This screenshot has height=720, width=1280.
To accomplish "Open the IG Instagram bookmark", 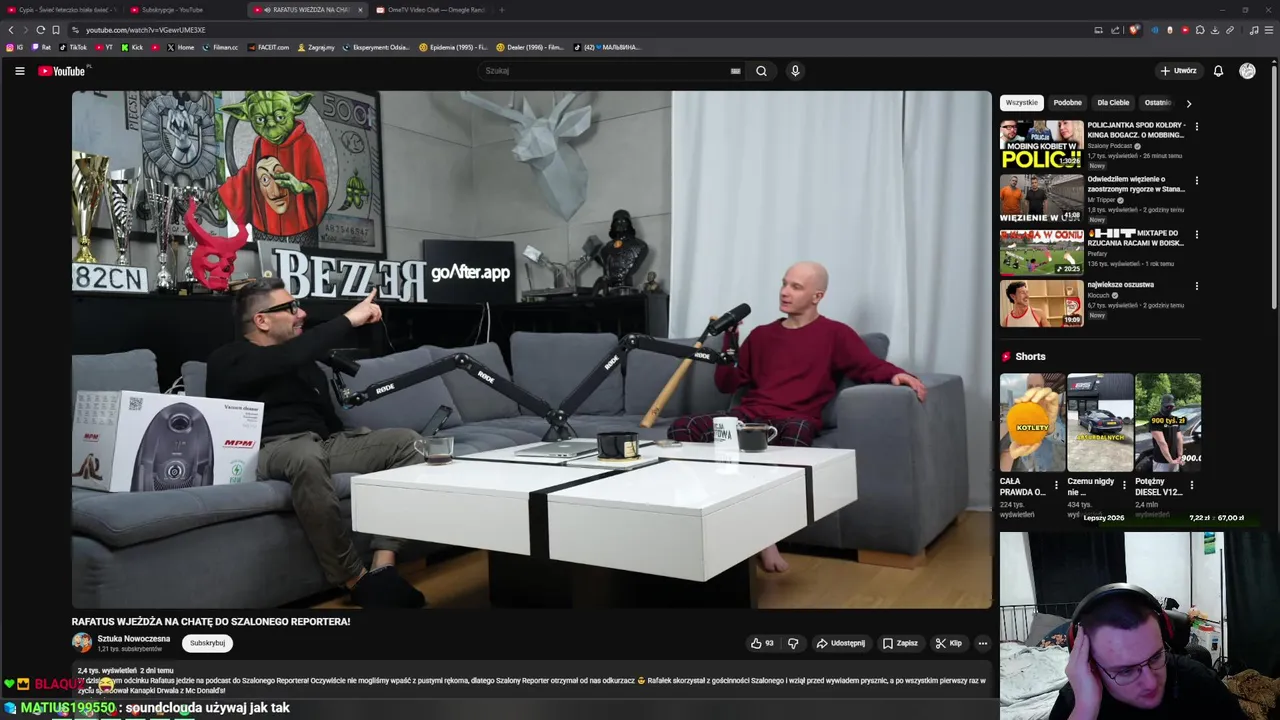I will tap(15, 47).
